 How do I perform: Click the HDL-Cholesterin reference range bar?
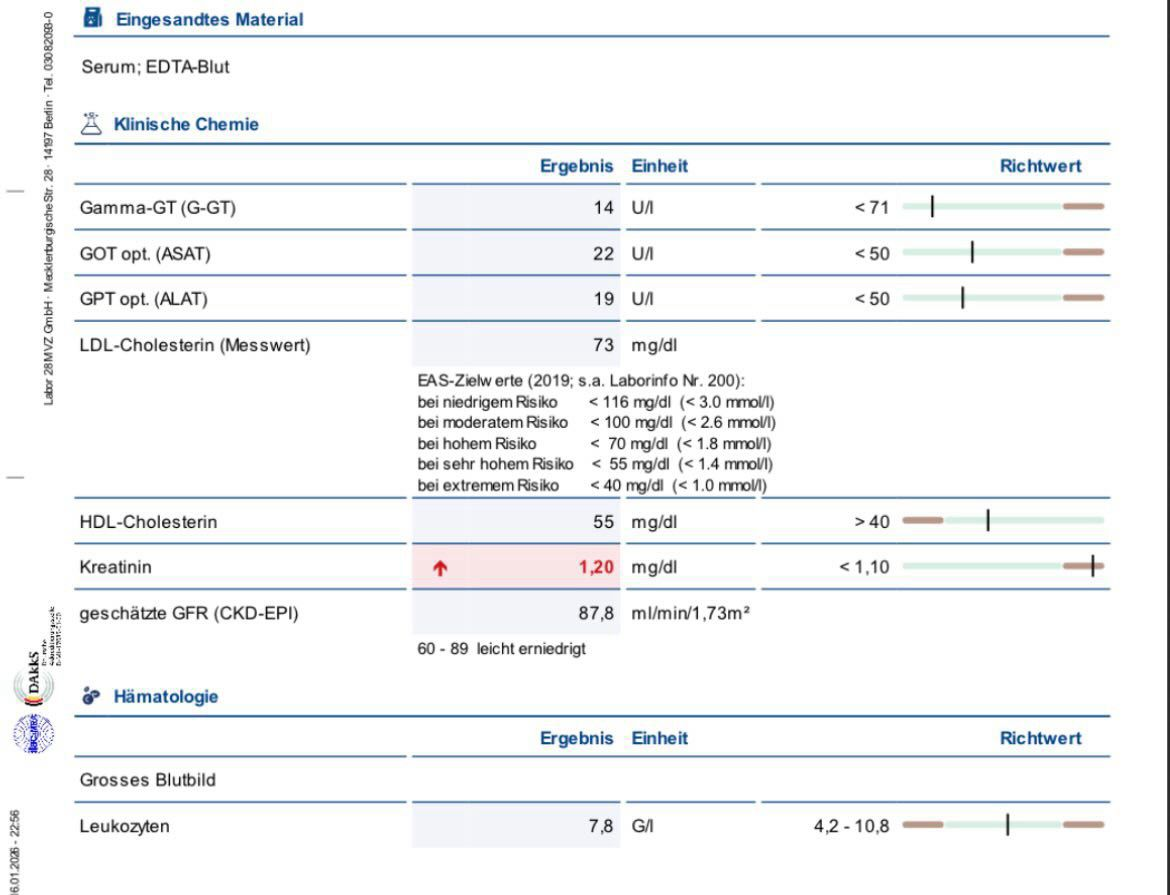[x=1003, y=520]
